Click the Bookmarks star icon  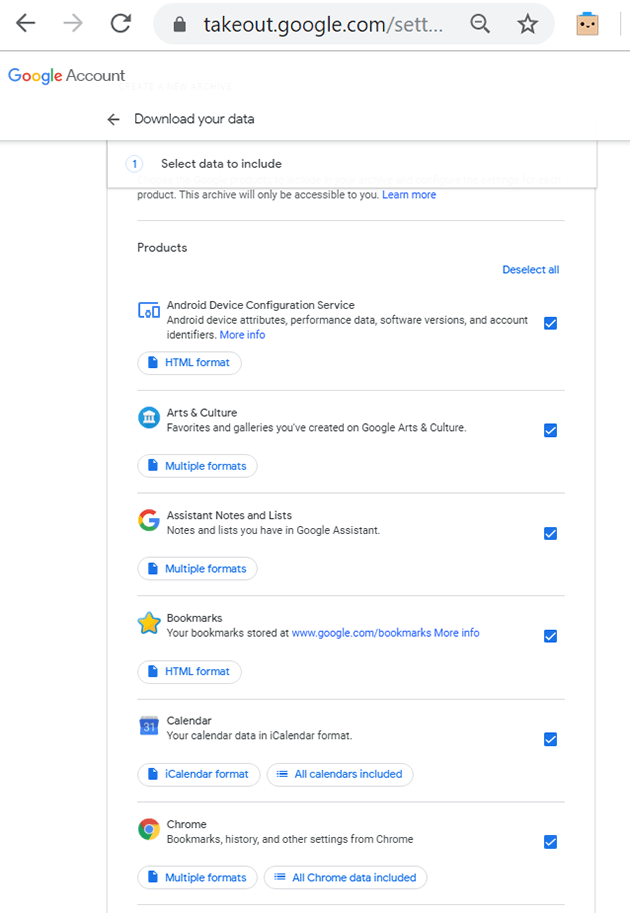coord(148,623)
